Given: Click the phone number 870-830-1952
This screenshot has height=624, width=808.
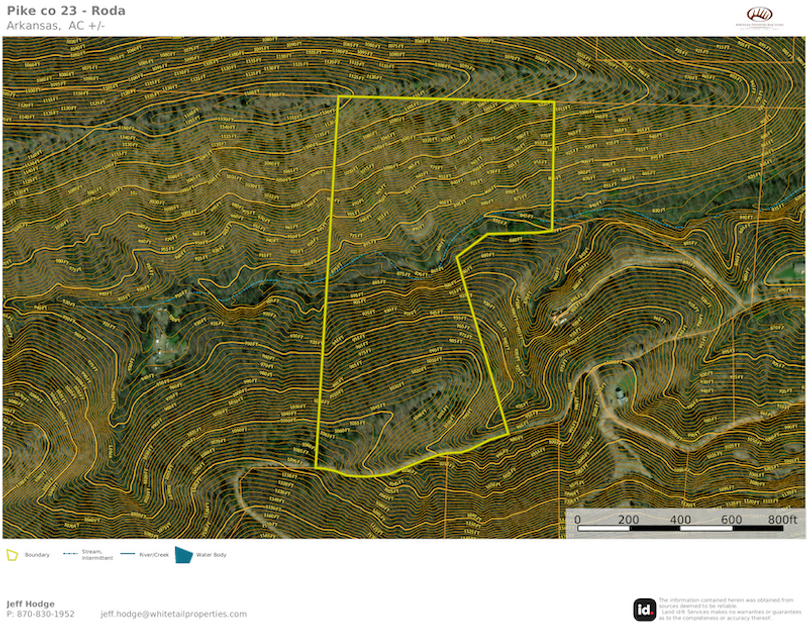Looking at the screenshot, I should pyautogui.click(x=45, y=614).
